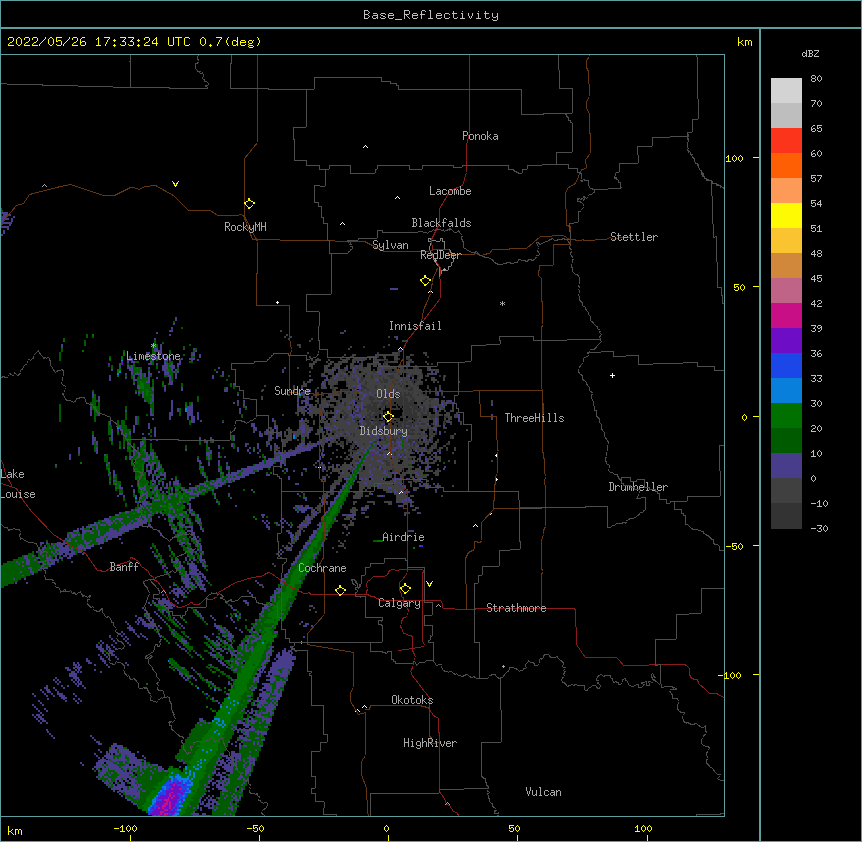
Task: Click the RockyMH label
Action: [245, 227]
